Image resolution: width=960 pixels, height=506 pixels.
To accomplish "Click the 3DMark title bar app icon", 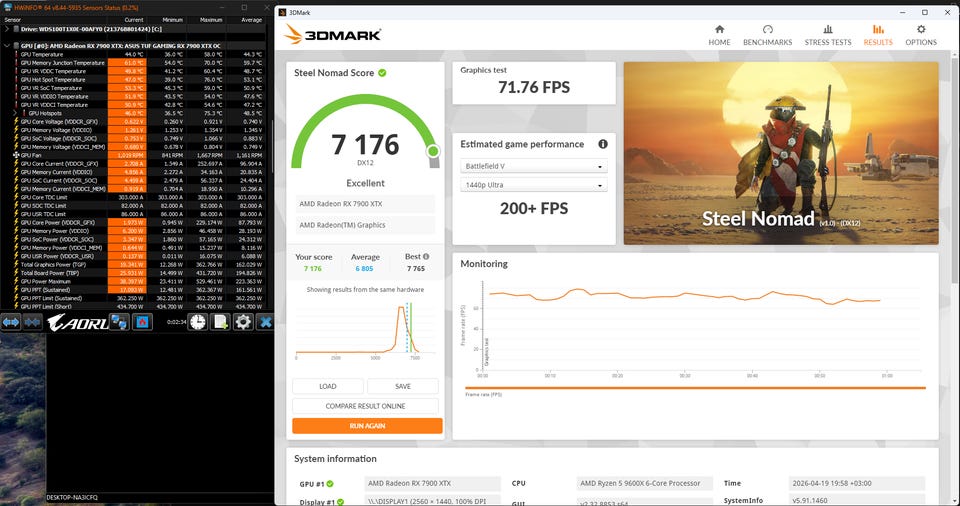I will click(x=282, y=12).
